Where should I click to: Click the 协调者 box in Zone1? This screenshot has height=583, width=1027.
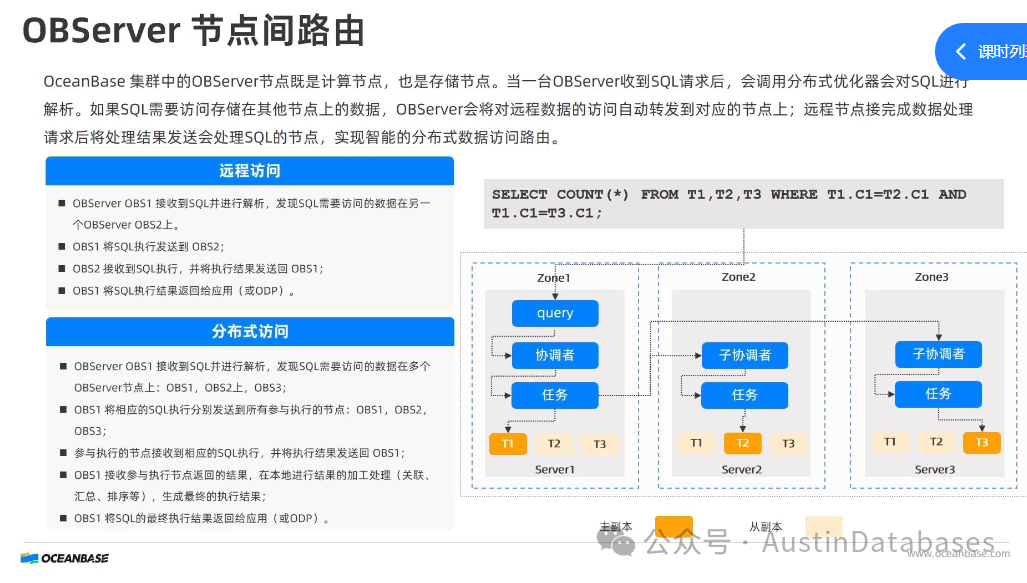pos(555,355)
